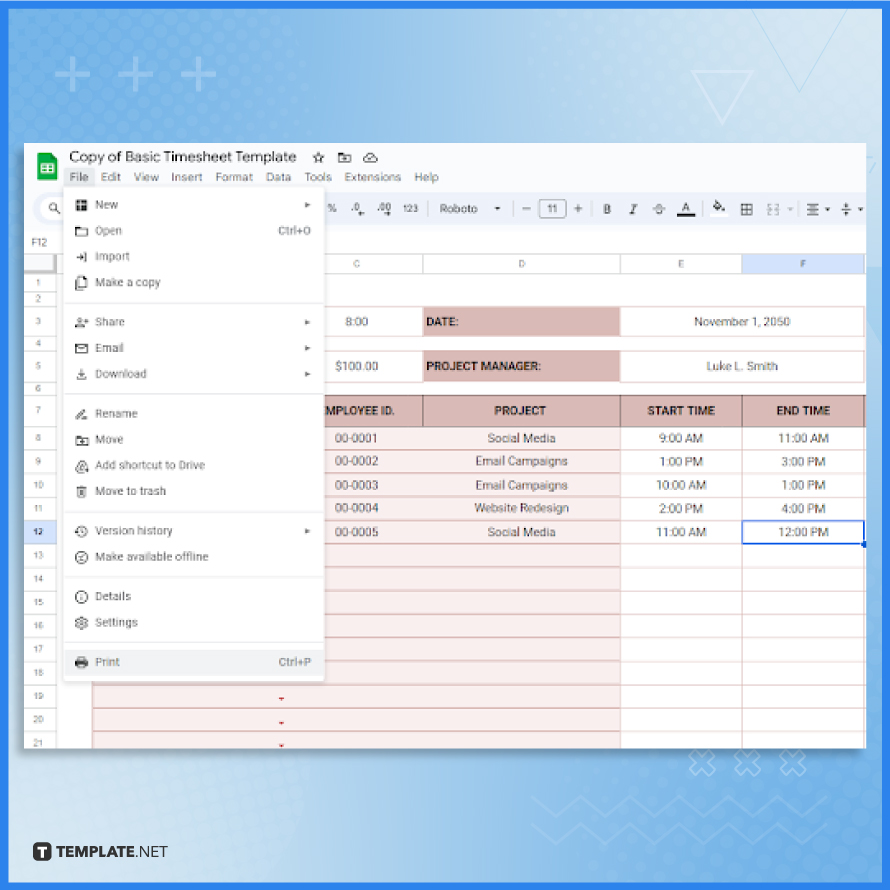Apply bold formatting to the selected cell
Screen dimensions: 890x890
[x=607, y=209]
